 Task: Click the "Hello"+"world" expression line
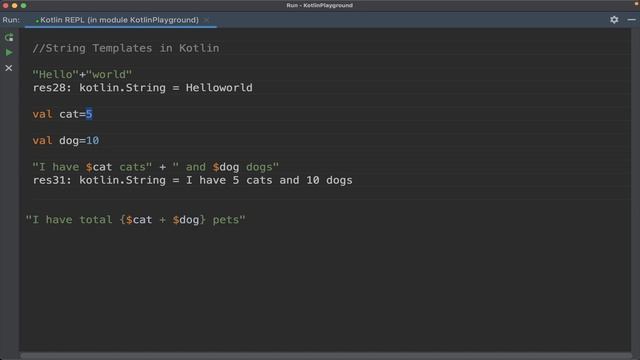click(82, 74)
